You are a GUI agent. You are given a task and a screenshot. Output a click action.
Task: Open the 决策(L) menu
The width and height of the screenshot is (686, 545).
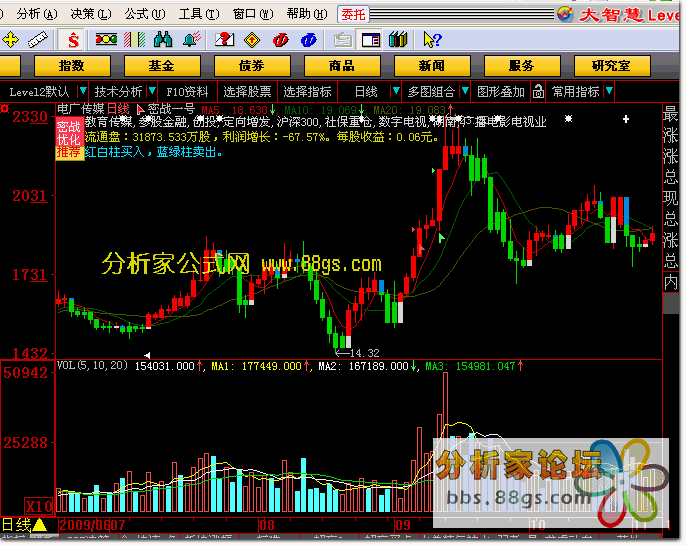point(91,14)
